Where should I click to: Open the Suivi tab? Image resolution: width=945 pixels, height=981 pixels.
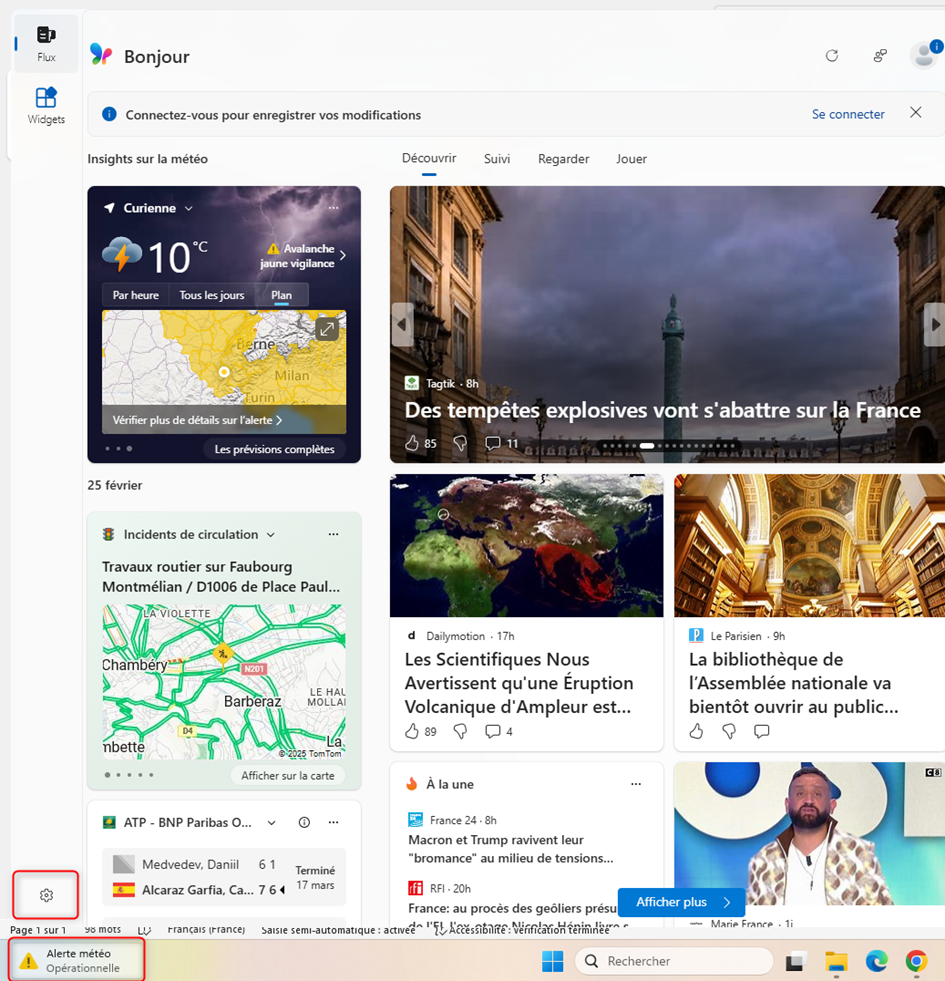(x=496, y=159)
